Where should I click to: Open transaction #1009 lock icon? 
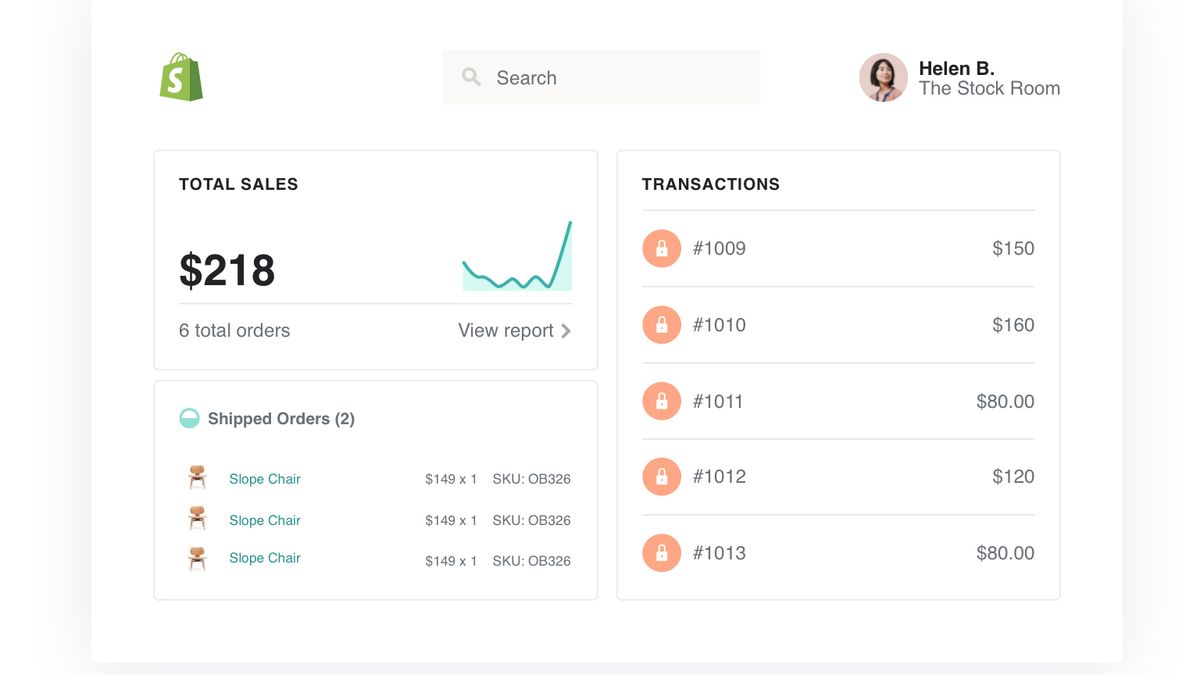tap(661, 248)
